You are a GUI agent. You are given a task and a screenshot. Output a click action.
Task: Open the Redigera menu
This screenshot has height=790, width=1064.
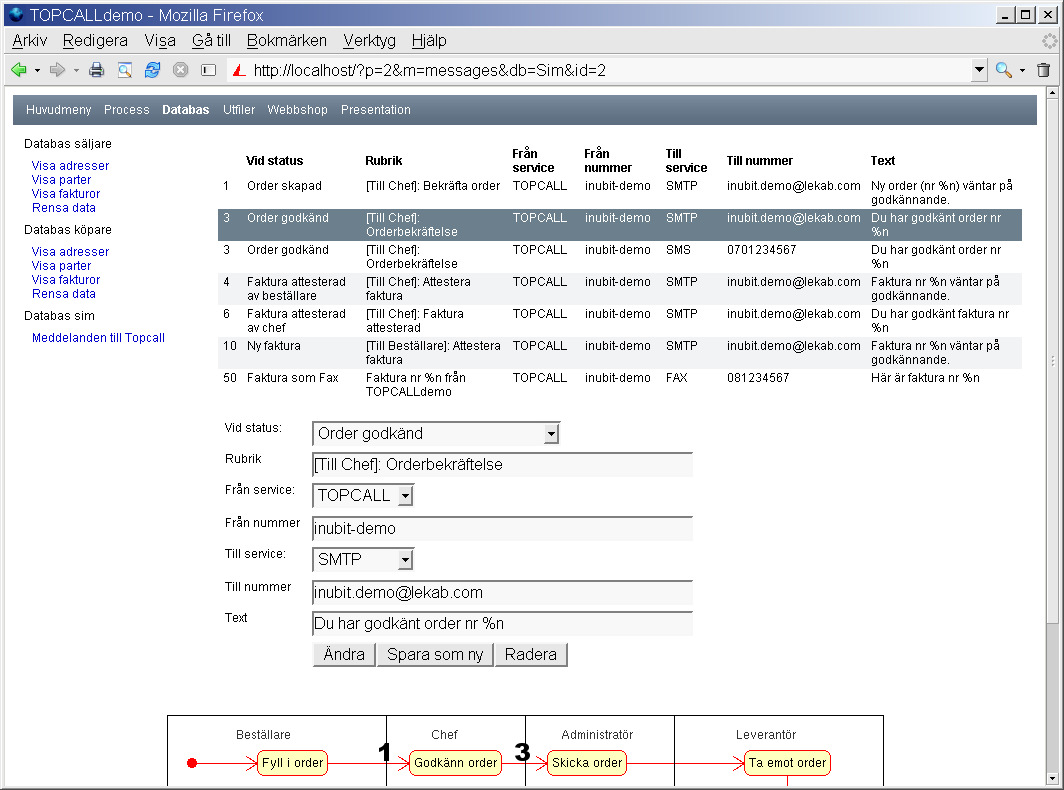coord(95,41)
